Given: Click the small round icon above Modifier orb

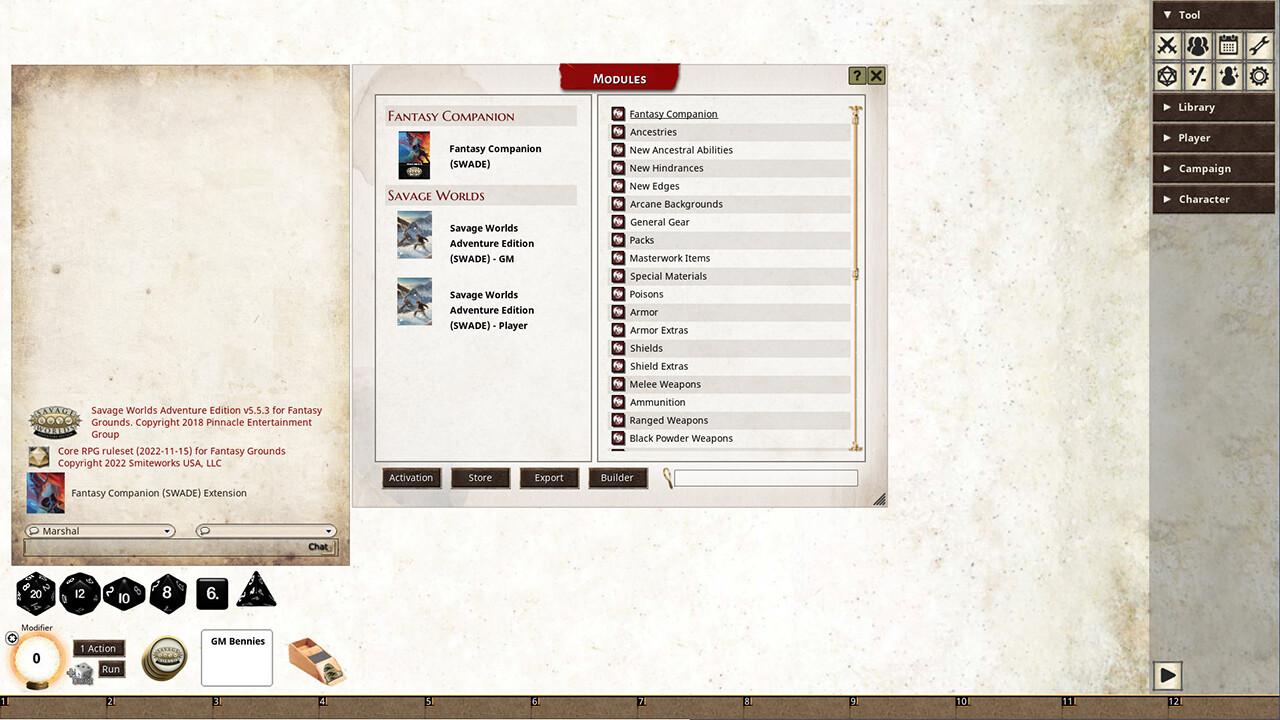Looking at the screenshot, I should (x=12, y=638).
